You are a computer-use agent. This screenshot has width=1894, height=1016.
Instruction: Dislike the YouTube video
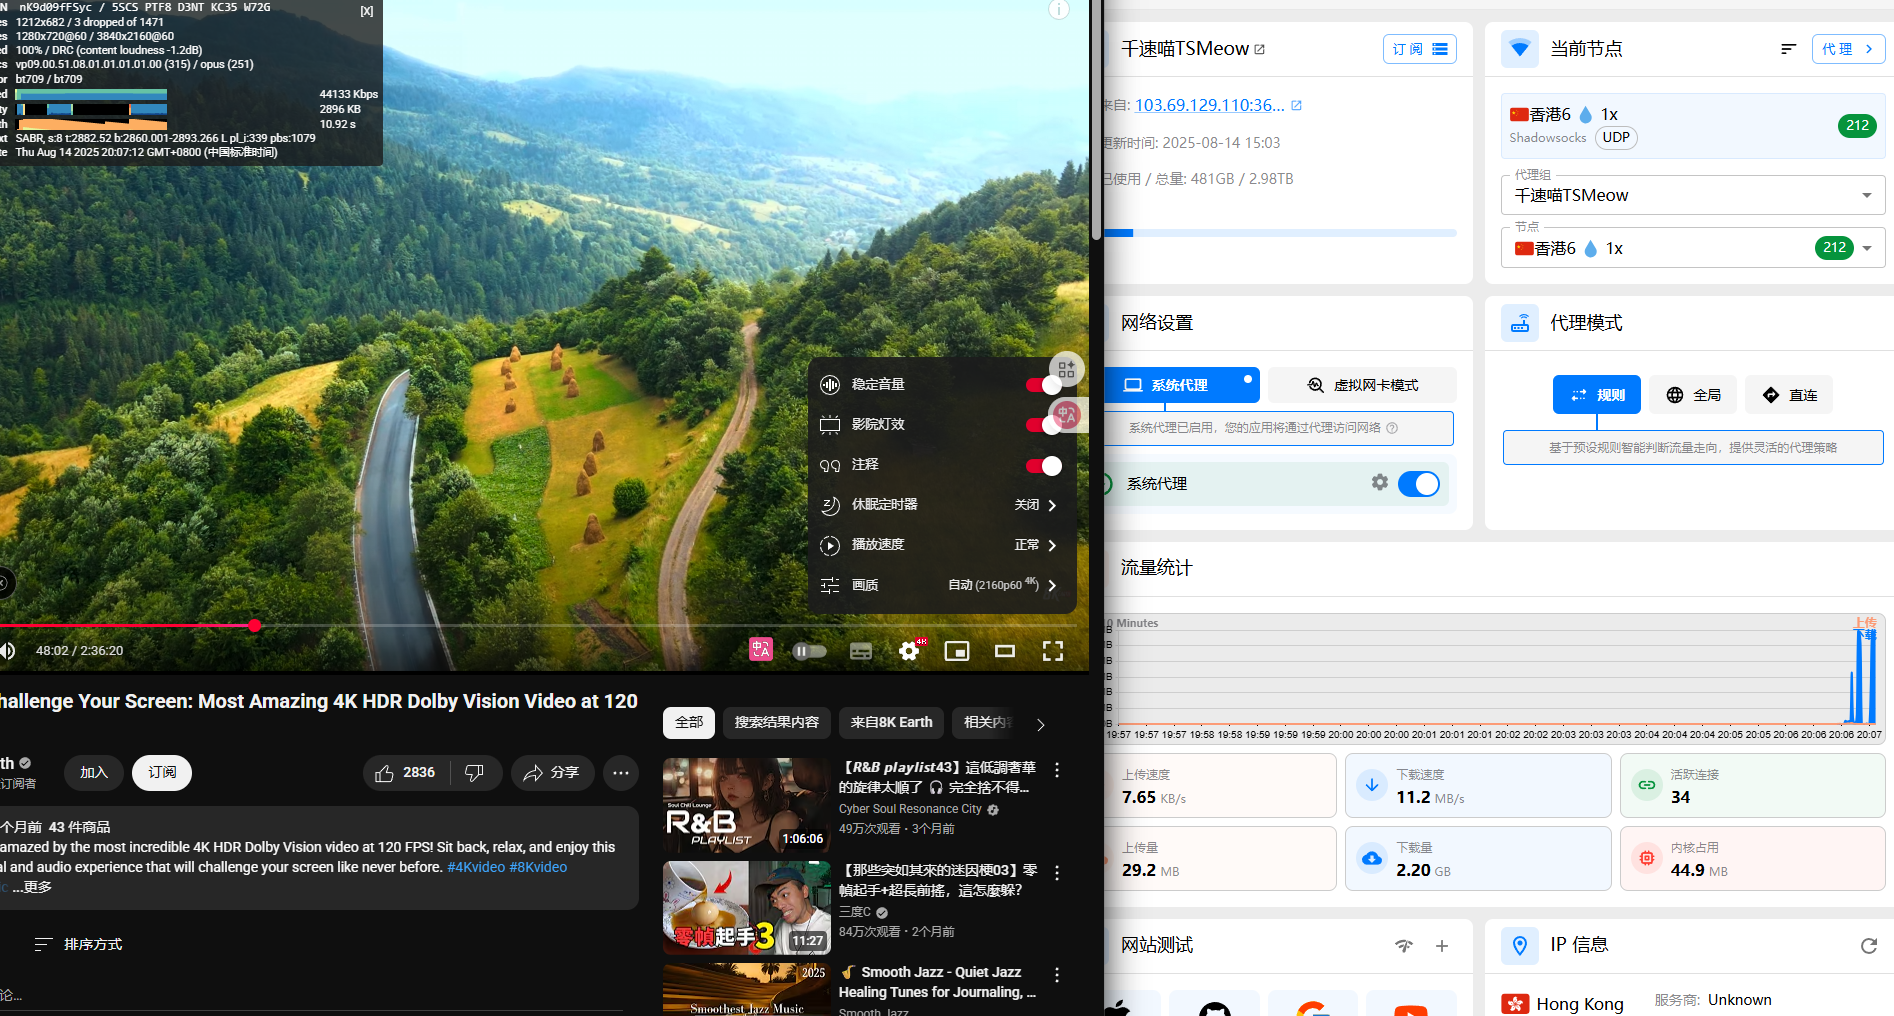coord(475,773)
